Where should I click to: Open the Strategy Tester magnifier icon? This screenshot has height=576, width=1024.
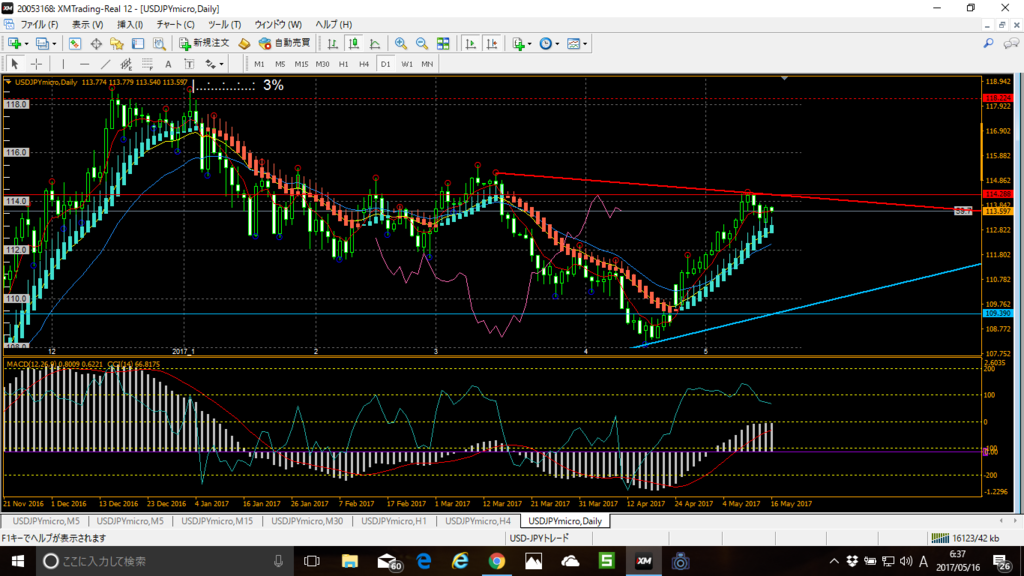pos(159,44)
